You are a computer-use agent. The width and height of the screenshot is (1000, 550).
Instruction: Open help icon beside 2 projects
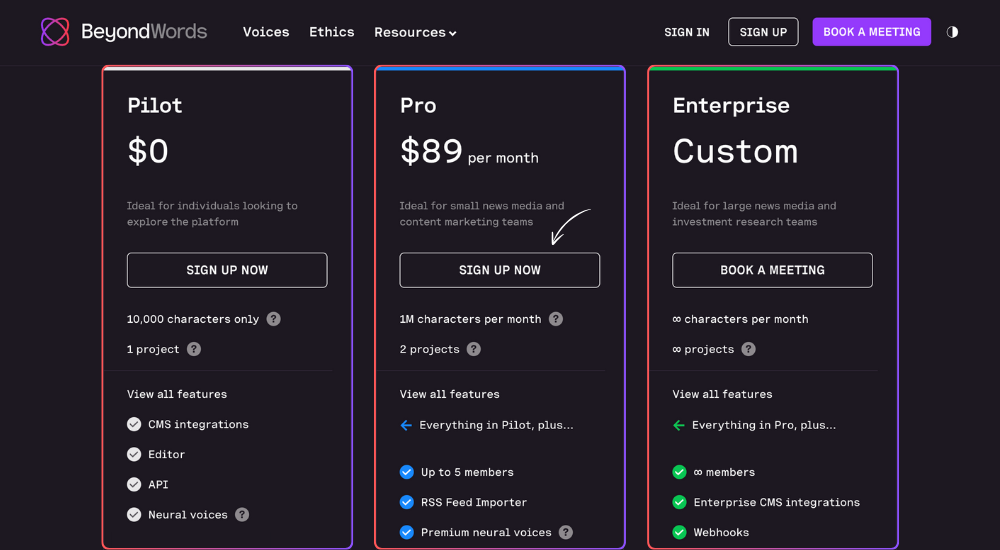(473, 349)
